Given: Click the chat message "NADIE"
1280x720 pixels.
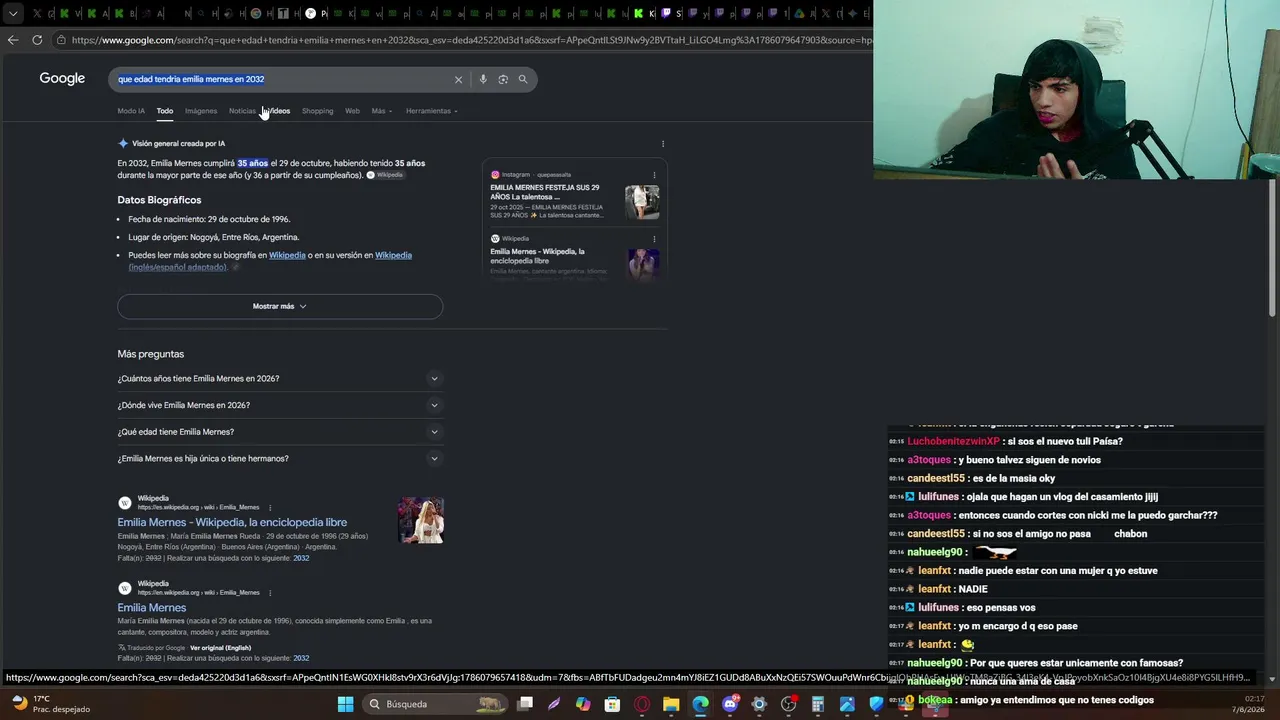Looking at the screenshot, I should (x=973, y=589).
